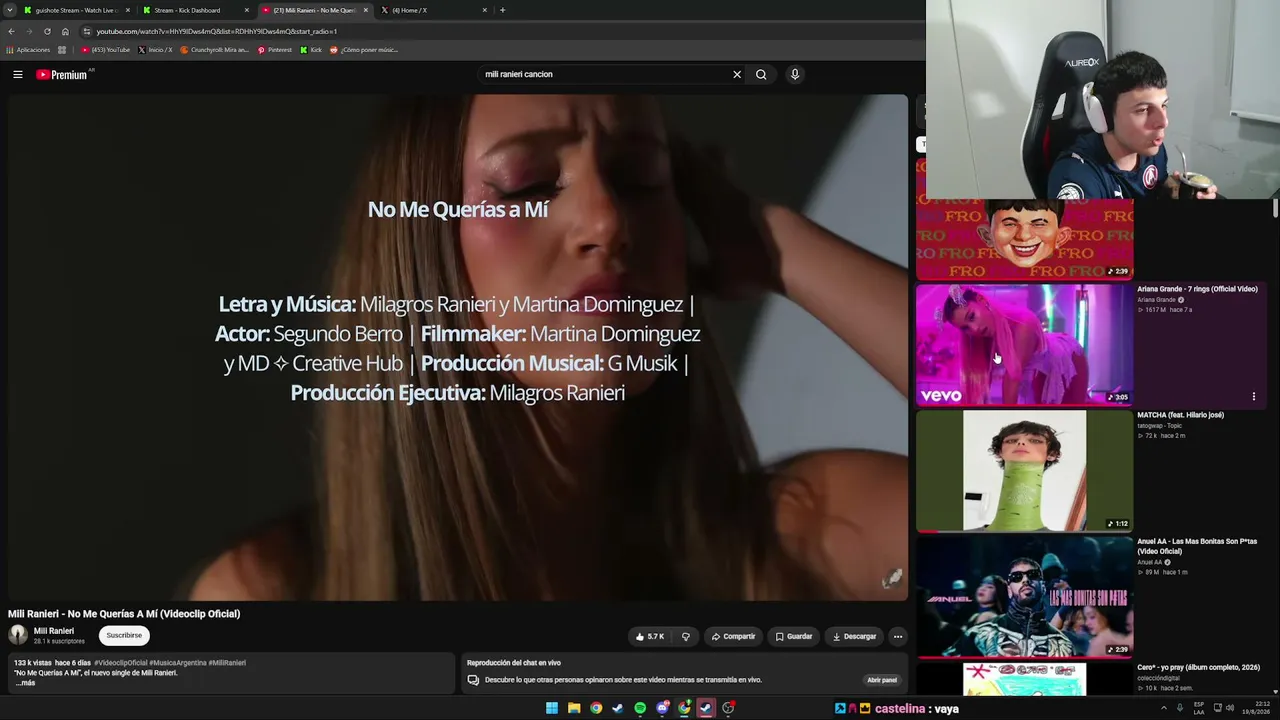Open the MATCHA feat. Hilario josé thumbnail
The image size is (1280, 720).
pos(1024,471)
